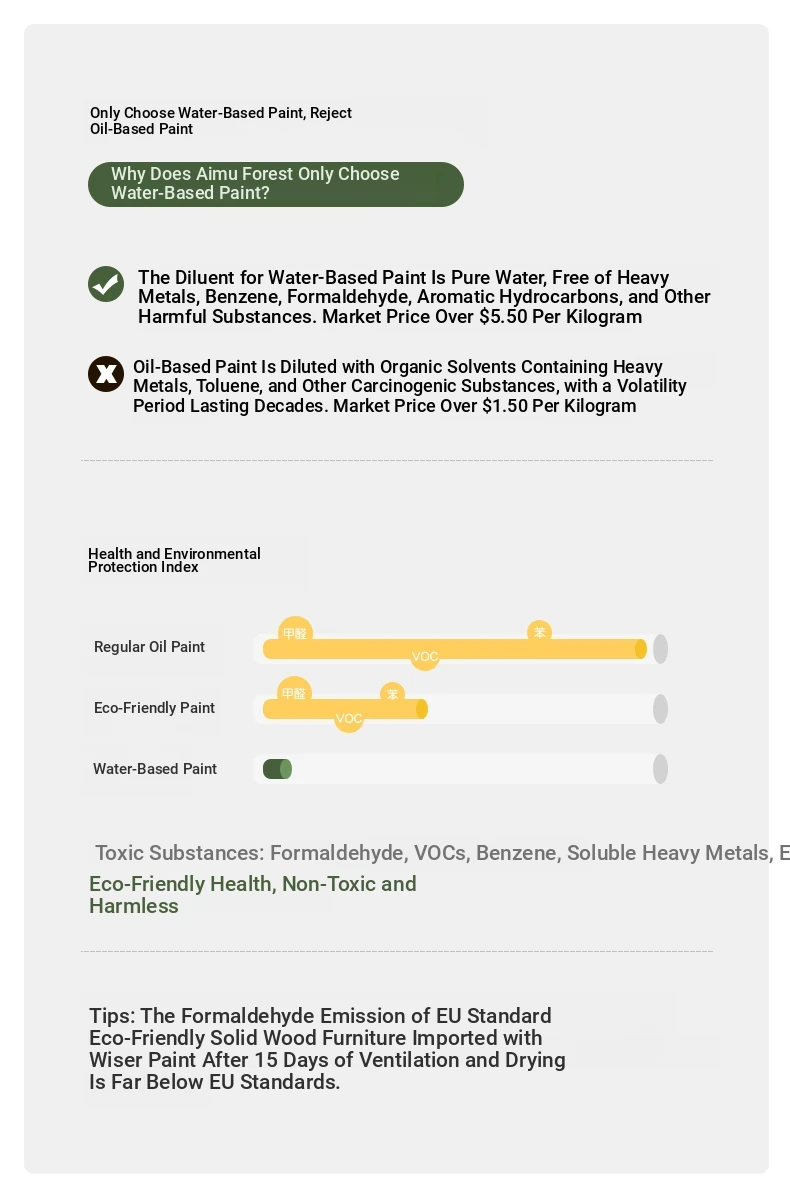Click the Toxic Substances description line
790x1202 pixels.
pos(442,853)
